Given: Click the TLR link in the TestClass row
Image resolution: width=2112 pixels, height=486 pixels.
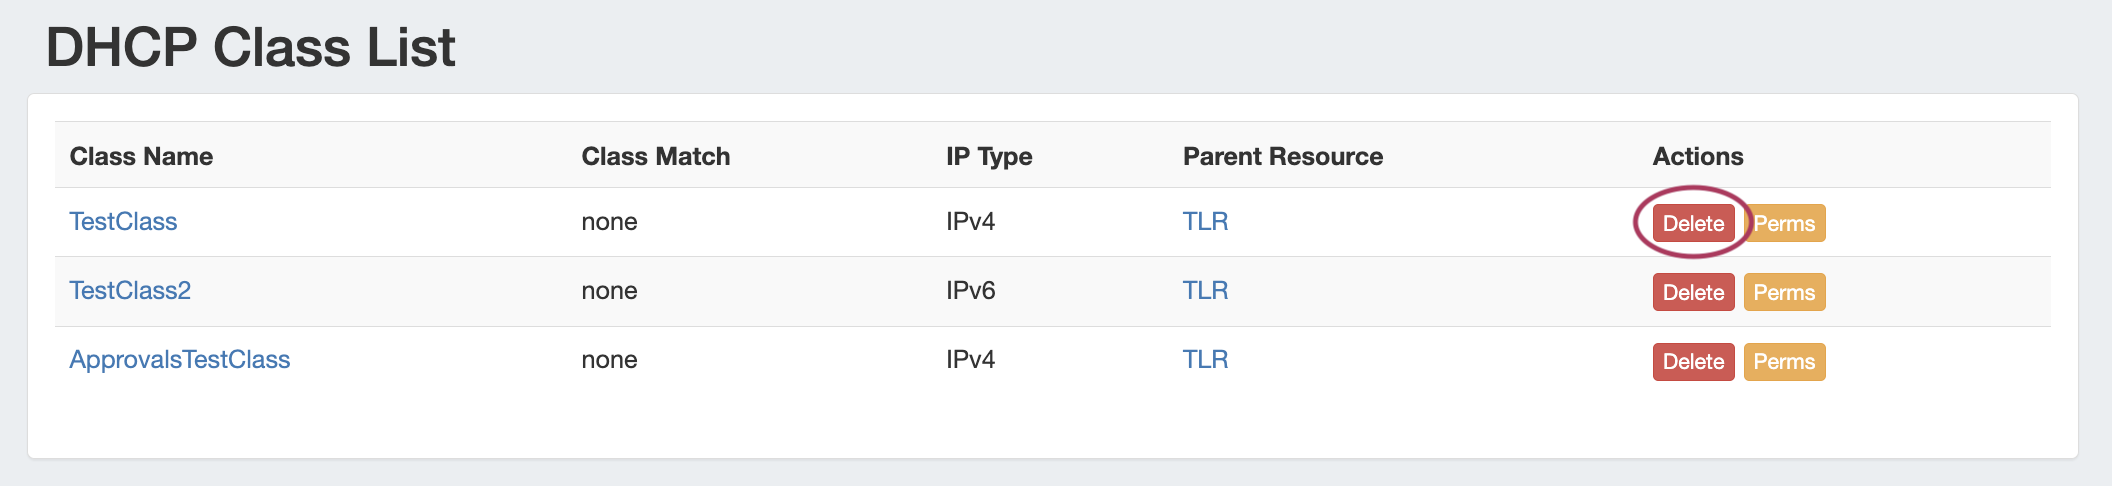Looking at the screenshot, I should [1205, 222].
